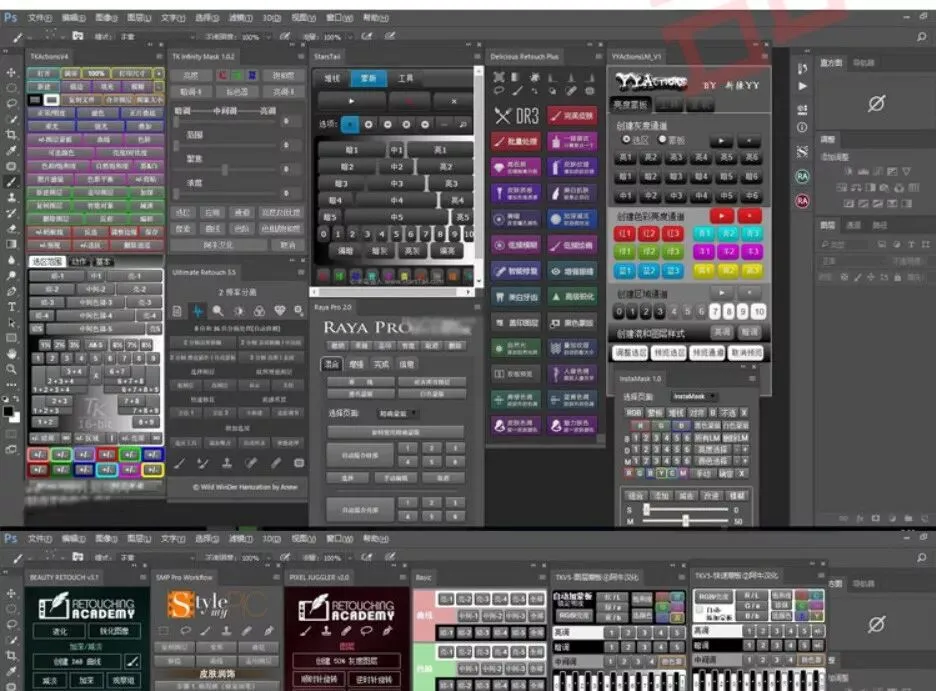Open 文件 menu in the upper window
The image size is (936, 691).
[x=39, y=18]
